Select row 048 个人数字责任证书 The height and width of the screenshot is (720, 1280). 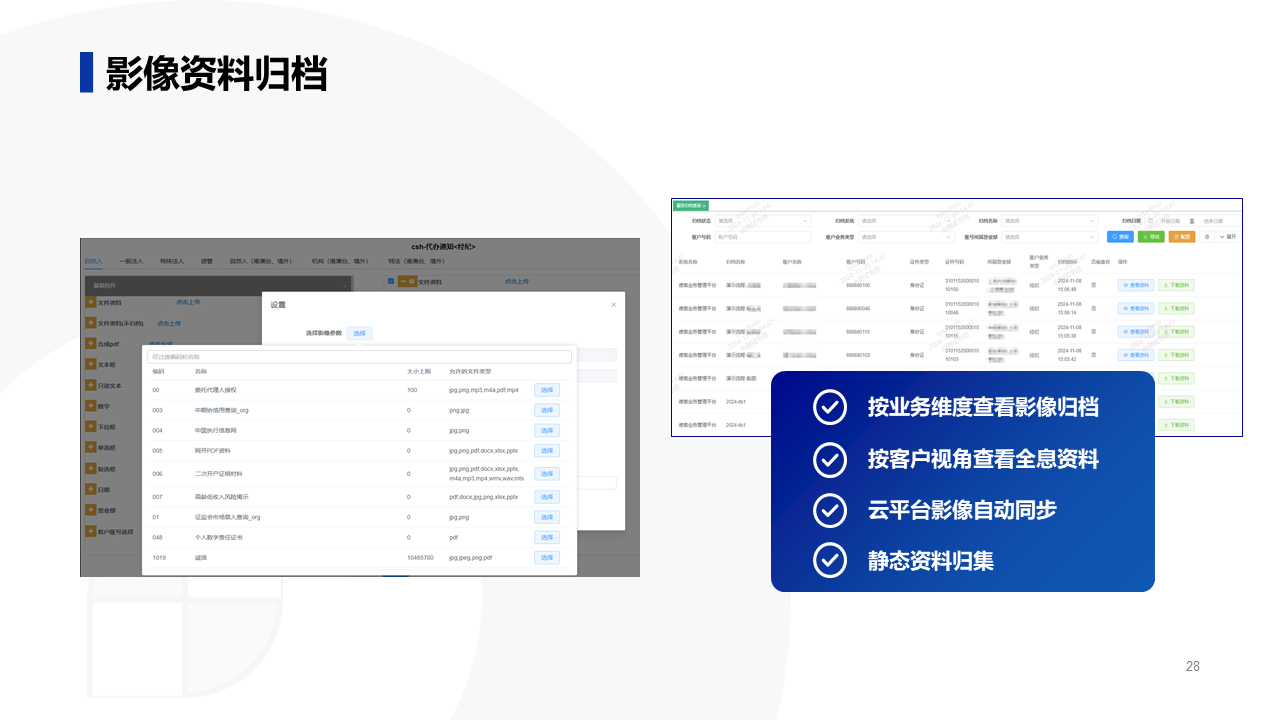546,537
